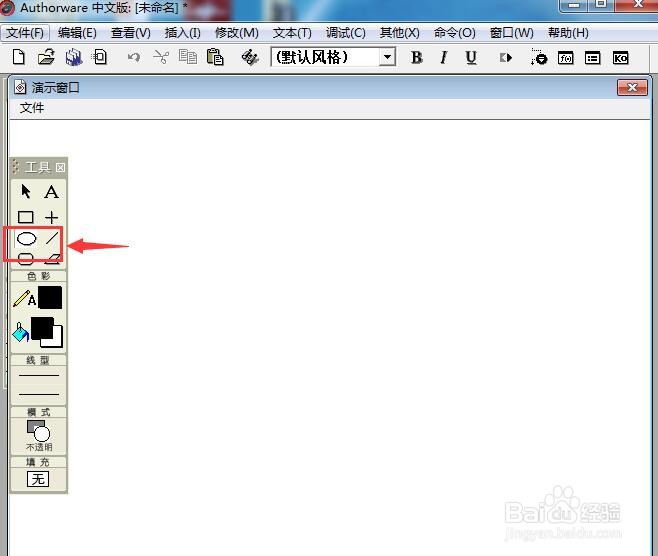Open the 调试(C) menu
This screenshot has height=556, width=658.
[x=346, y=33]
